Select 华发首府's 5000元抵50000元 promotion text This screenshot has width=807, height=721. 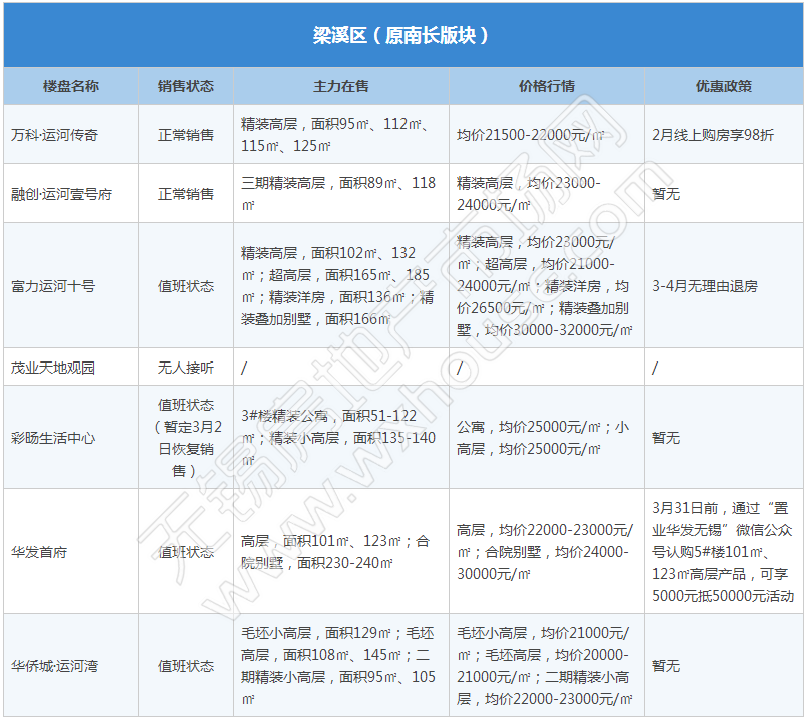tap(722, 597)
